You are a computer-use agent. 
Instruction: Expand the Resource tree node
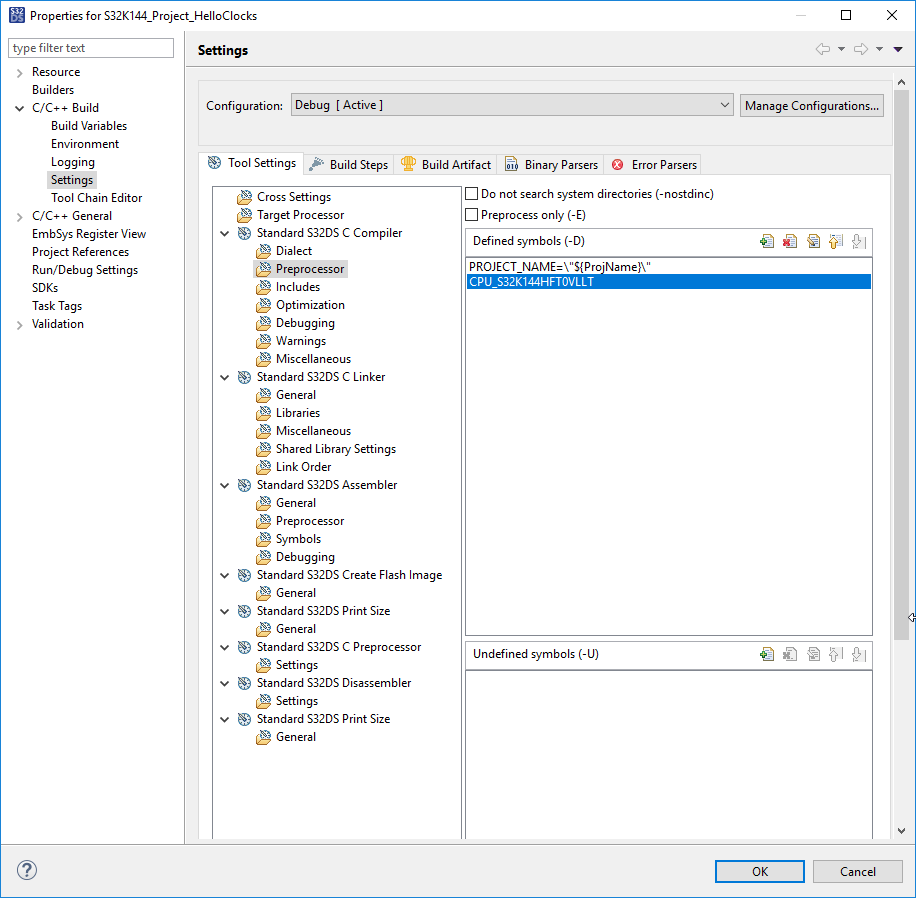(x=19, y=72)
